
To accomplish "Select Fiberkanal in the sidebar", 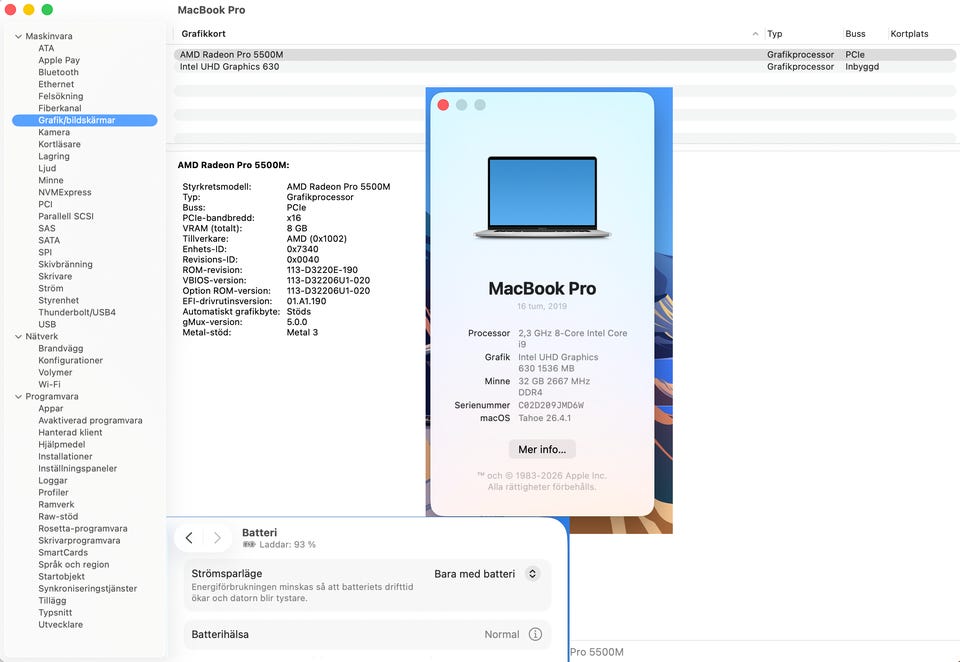I will click(59, 108).
